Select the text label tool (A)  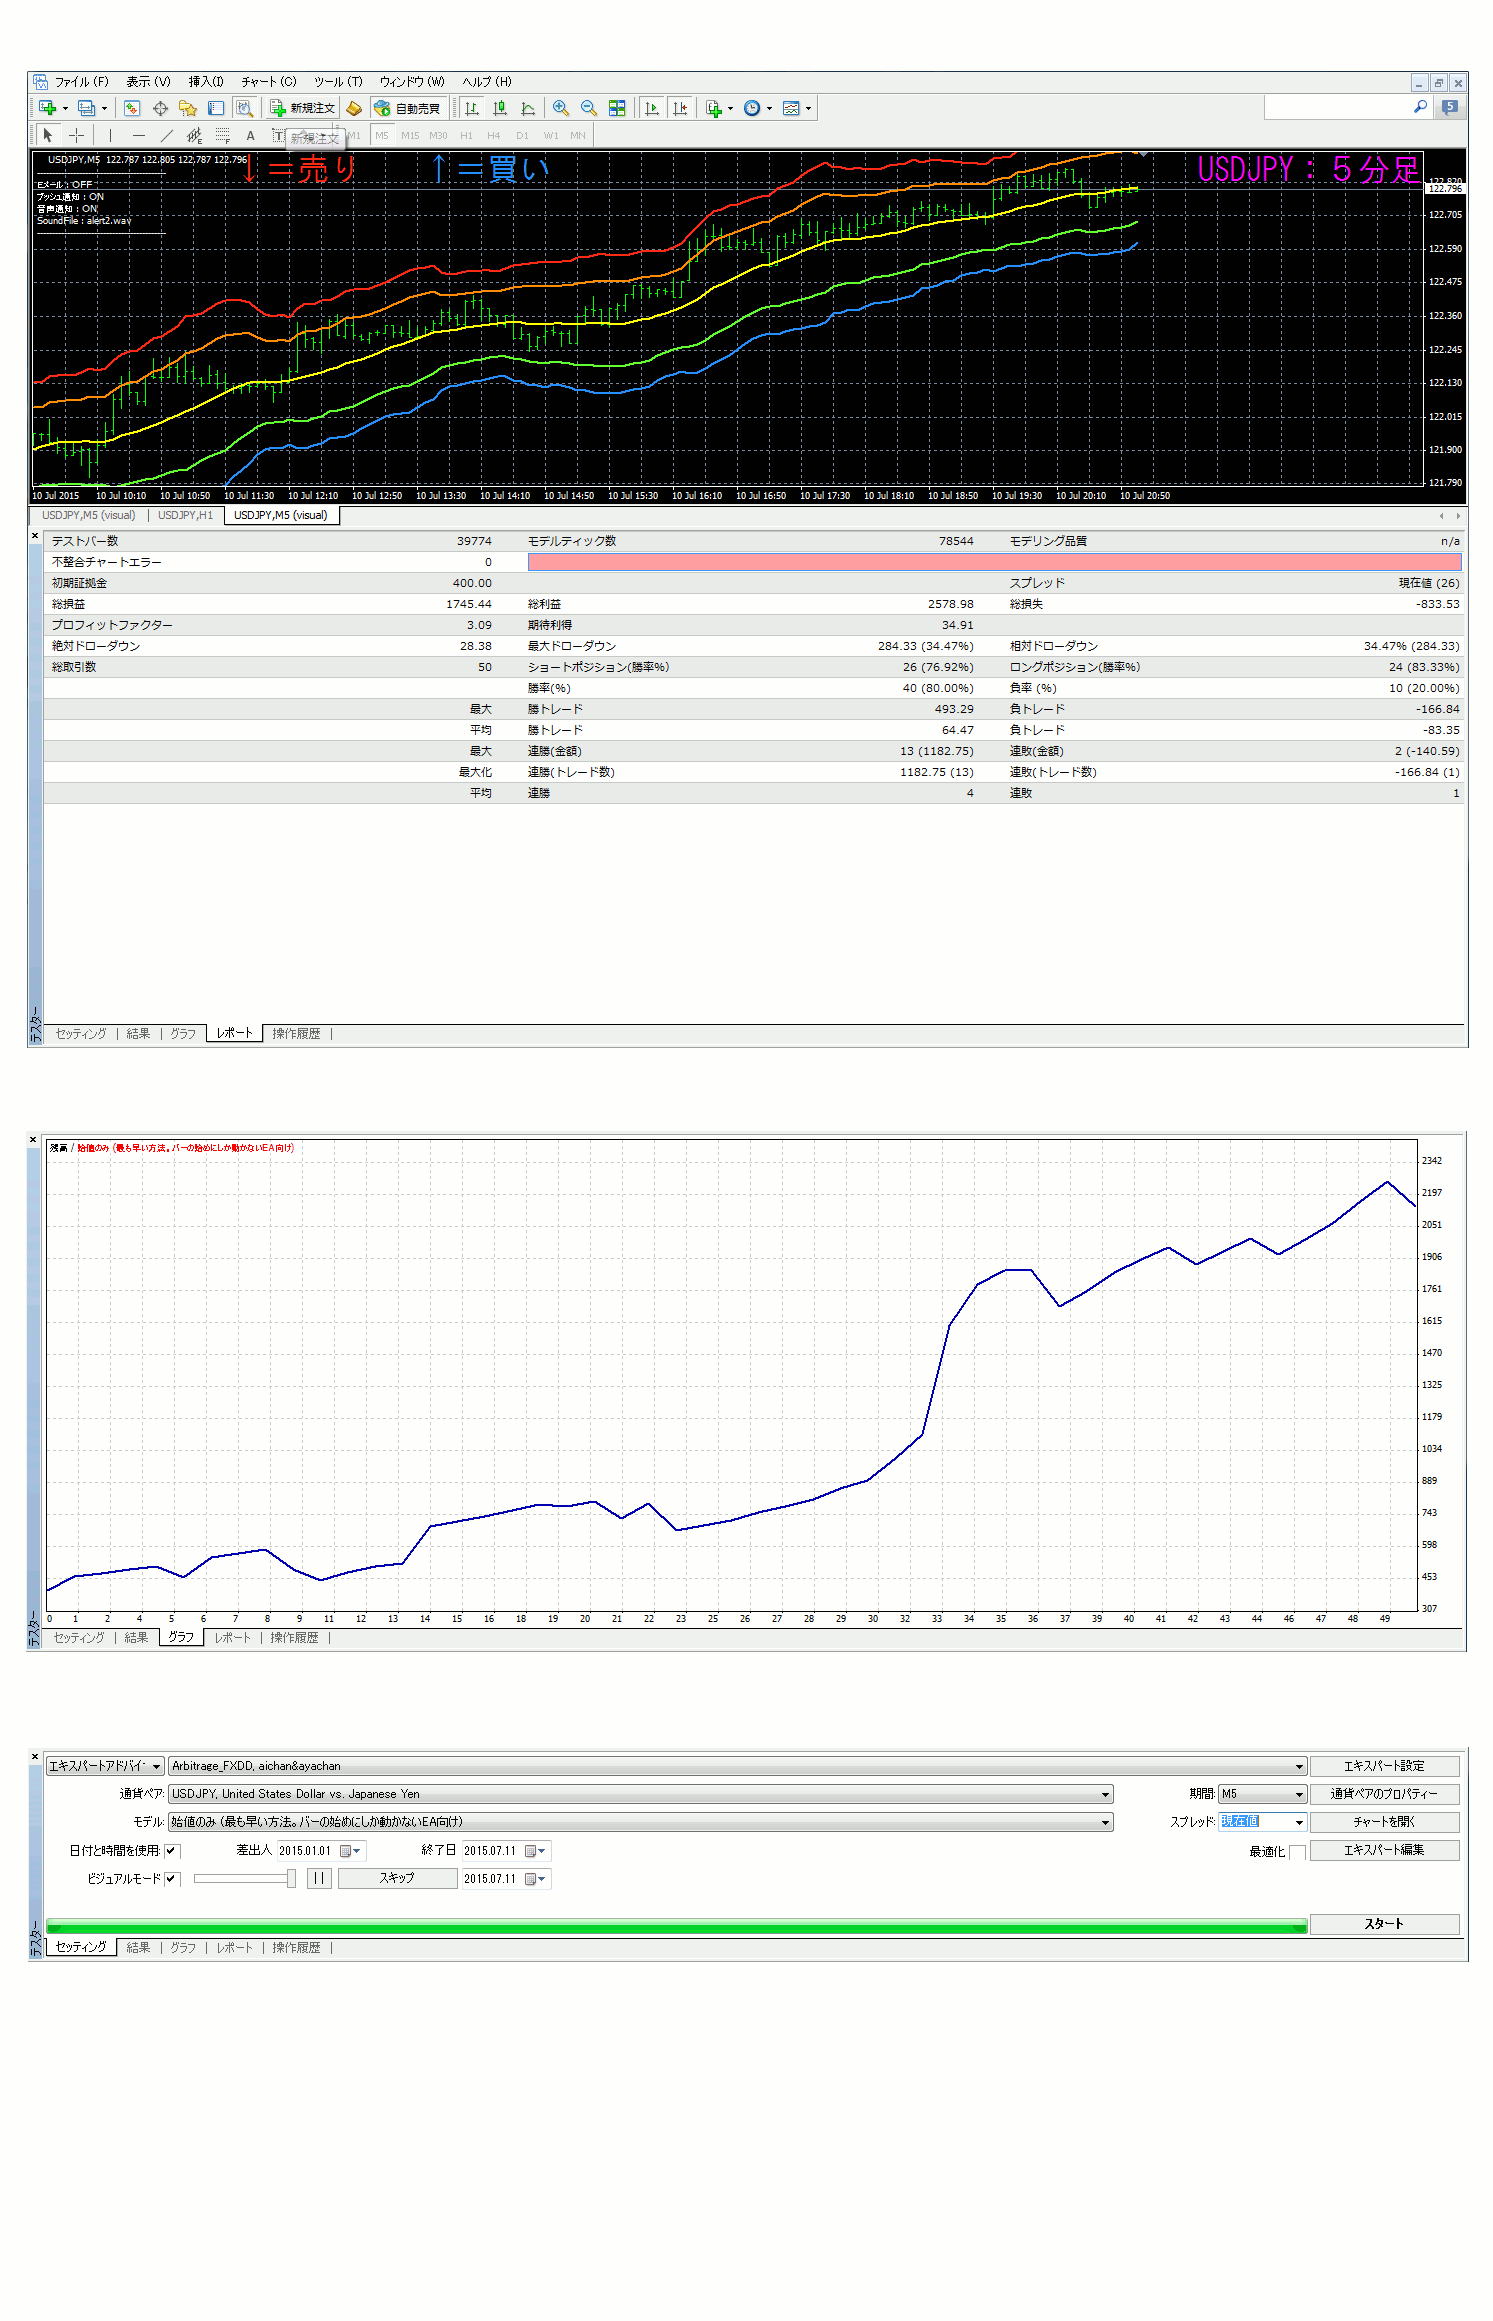point(250,135)
